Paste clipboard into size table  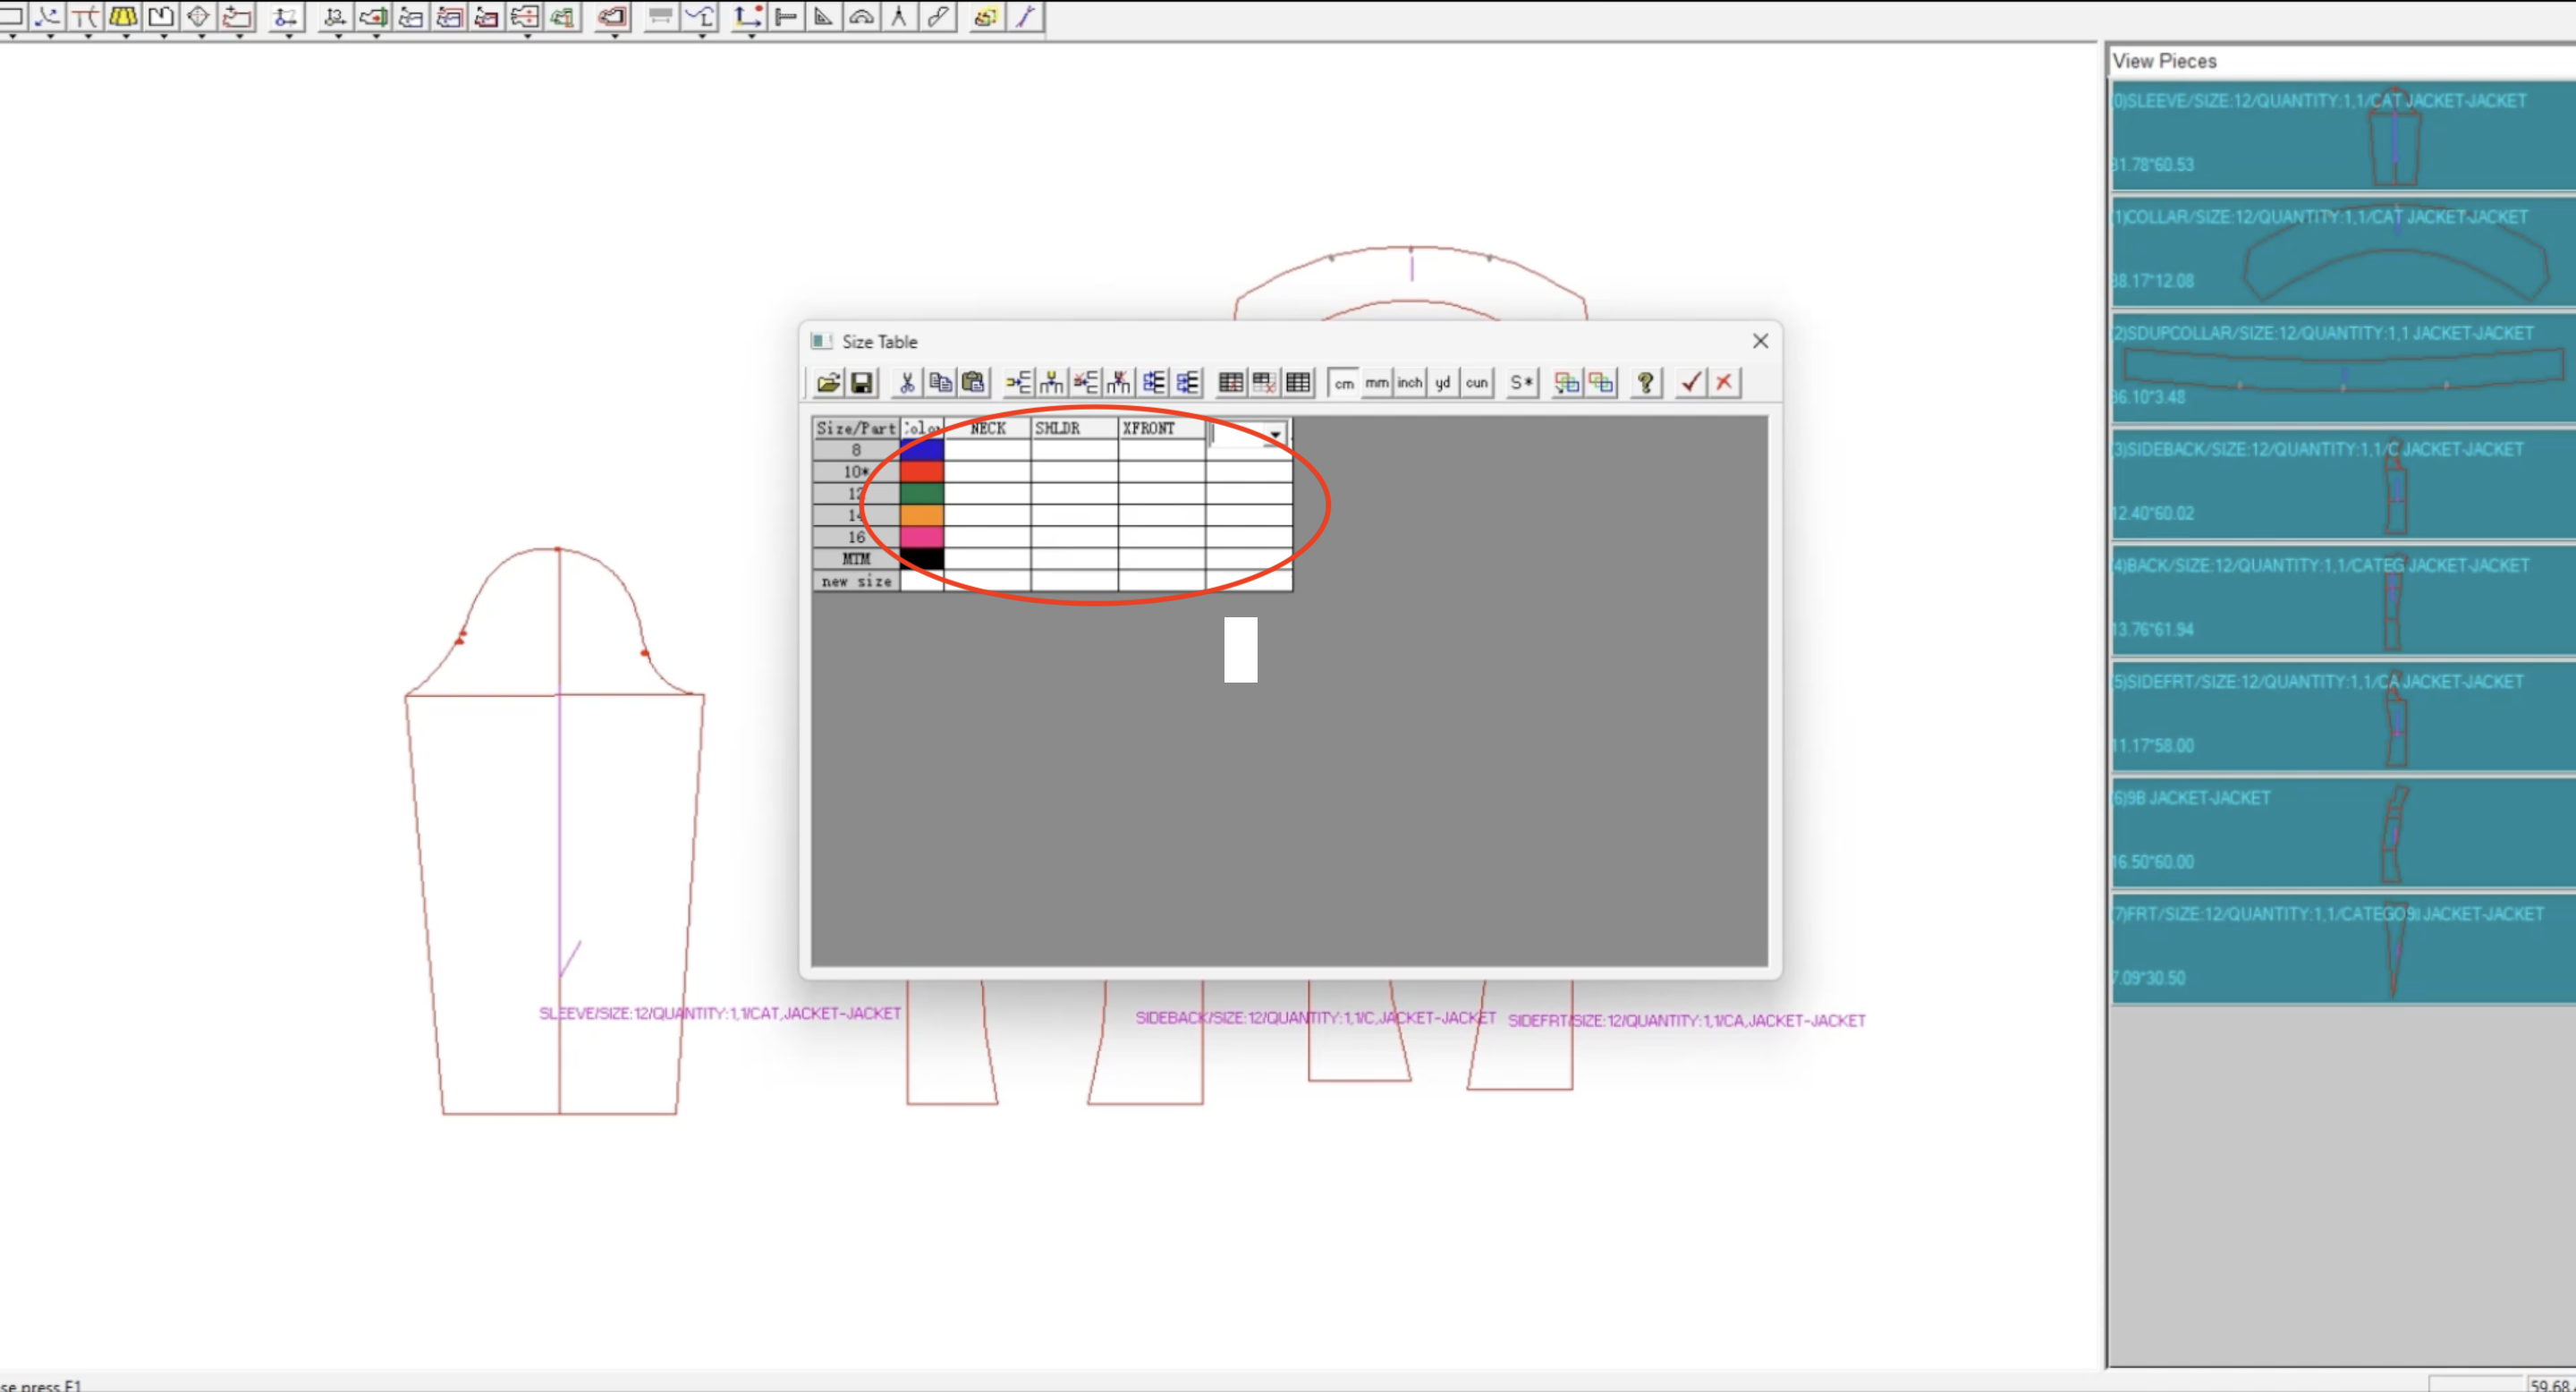(973, 382)
